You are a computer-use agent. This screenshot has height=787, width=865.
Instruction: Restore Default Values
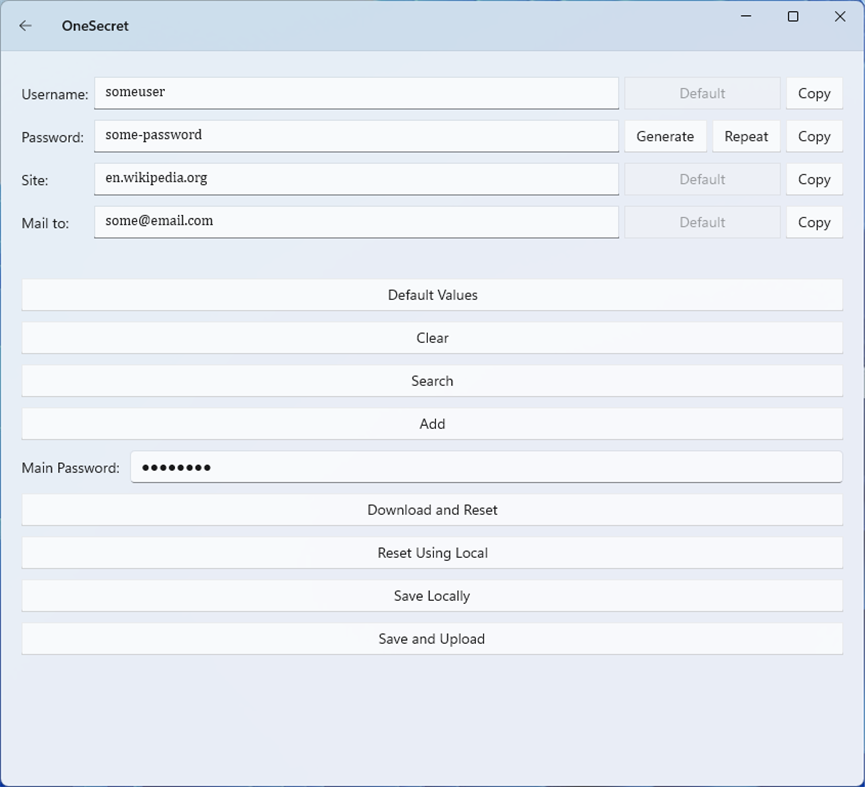coord(432,295)
